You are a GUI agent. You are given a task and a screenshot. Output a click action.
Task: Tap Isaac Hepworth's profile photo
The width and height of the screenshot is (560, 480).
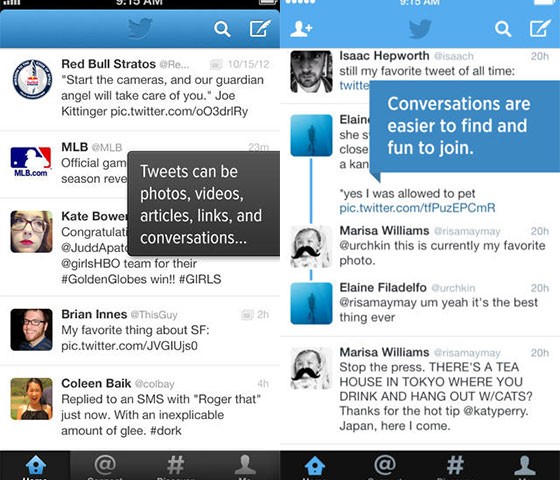tap(311, 71)
